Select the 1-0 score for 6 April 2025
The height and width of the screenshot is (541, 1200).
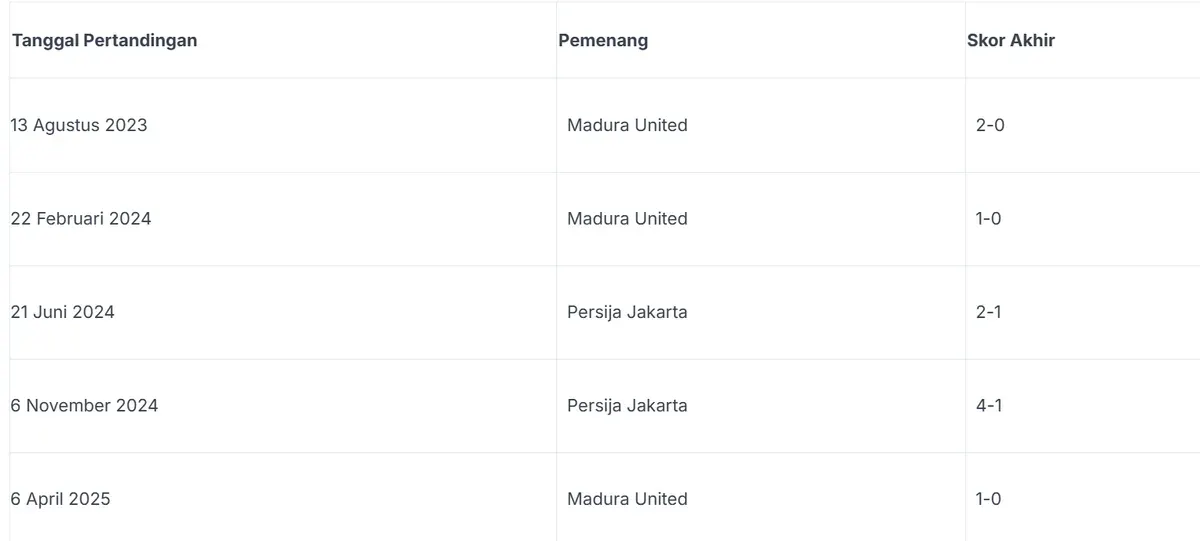pyautogui.click(x=988, y=499)
